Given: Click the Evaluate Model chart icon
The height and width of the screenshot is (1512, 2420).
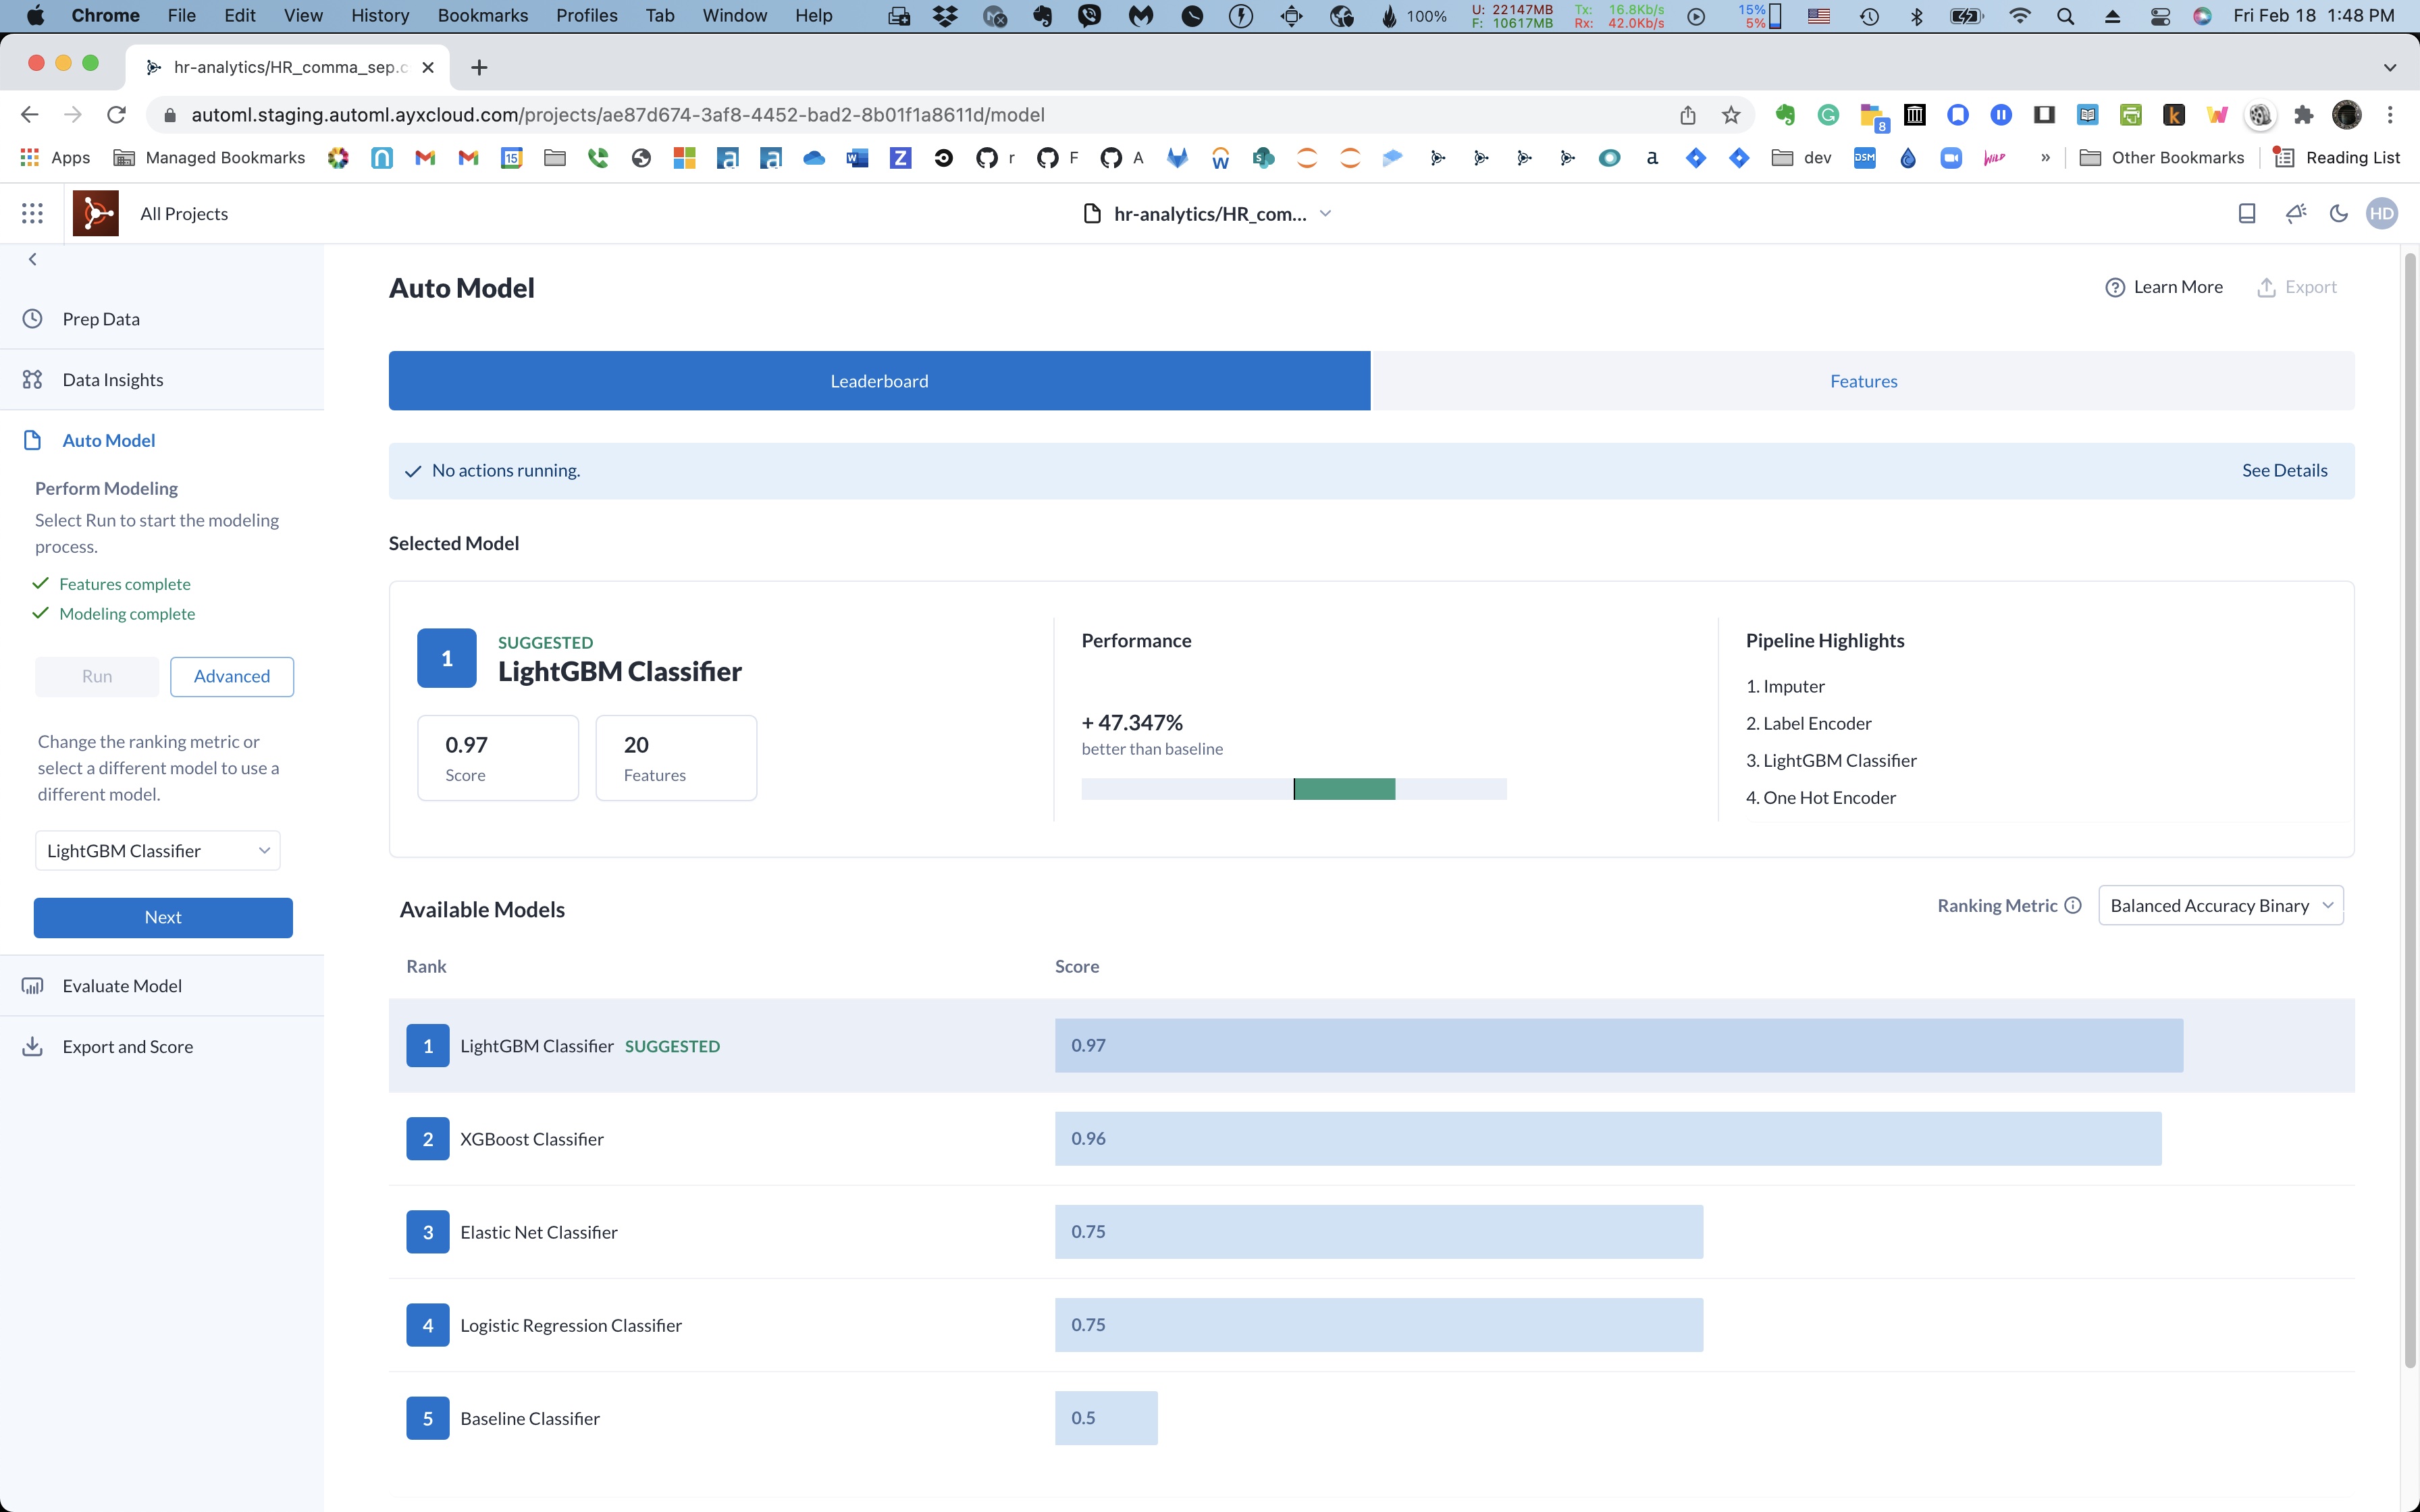Looking at the screenshot, I should pos(32,985).
